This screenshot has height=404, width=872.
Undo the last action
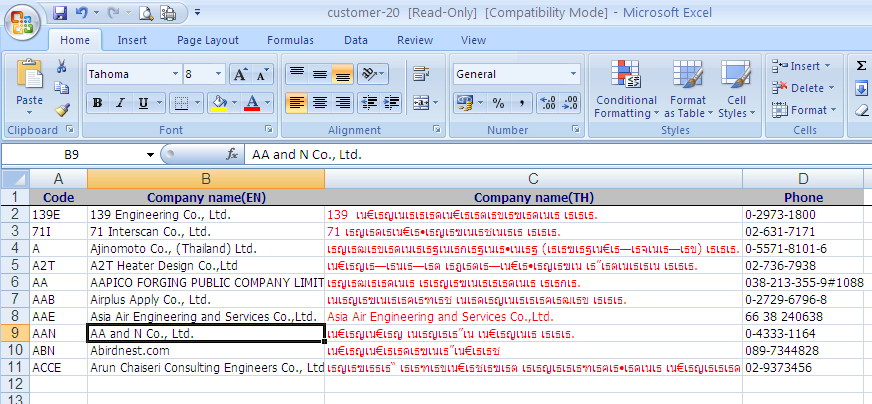(81, 13)
